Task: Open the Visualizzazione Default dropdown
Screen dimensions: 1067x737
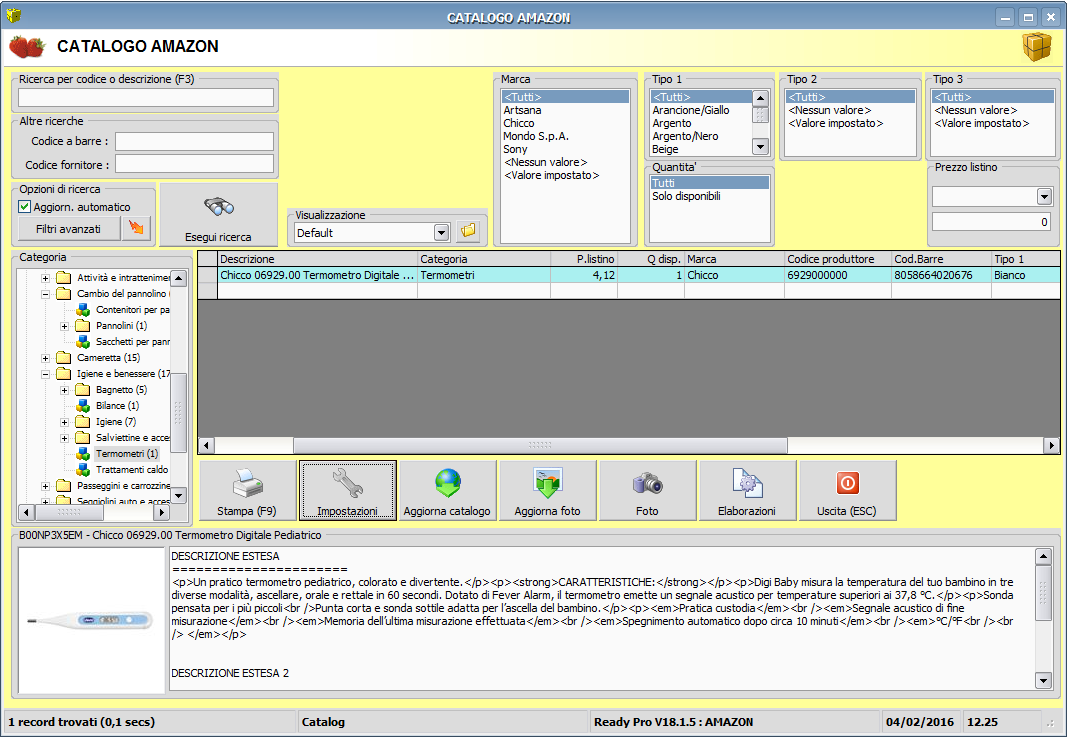Action: pyautogui.click(x=441, y=232)
